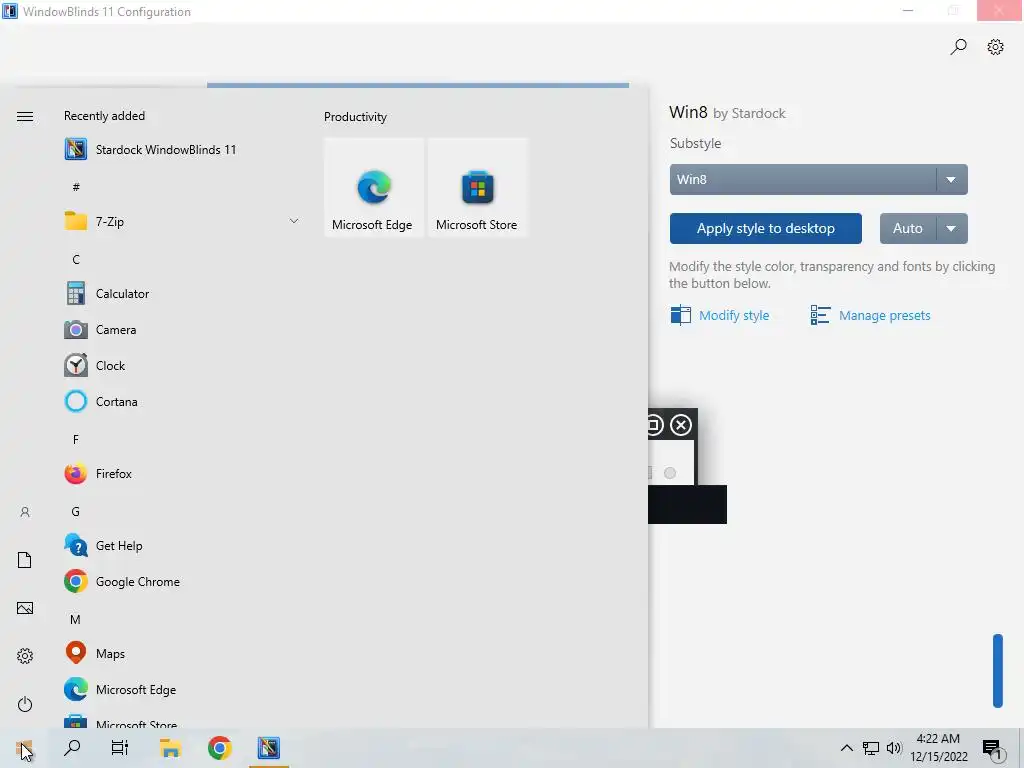Open Settings gear in the Start sidebar

coord(25,656)
